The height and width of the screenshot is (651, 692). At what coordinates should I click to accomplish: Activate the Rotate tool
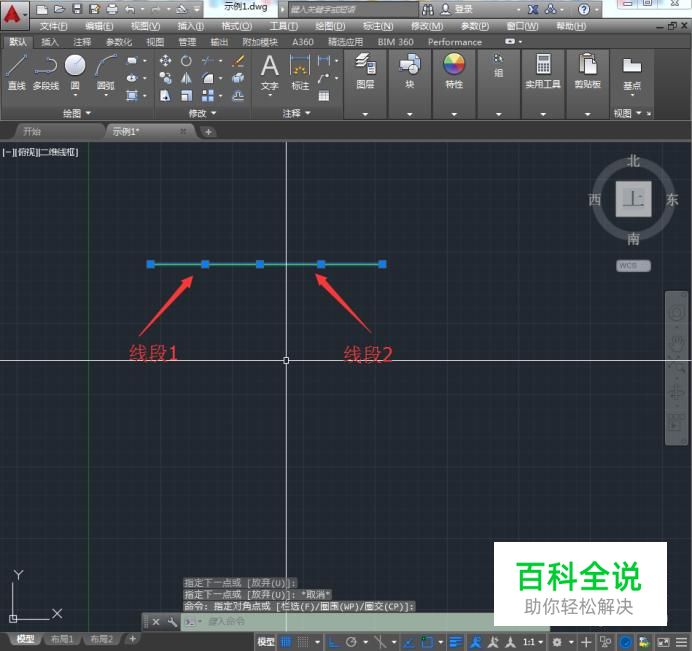[186, 60]
